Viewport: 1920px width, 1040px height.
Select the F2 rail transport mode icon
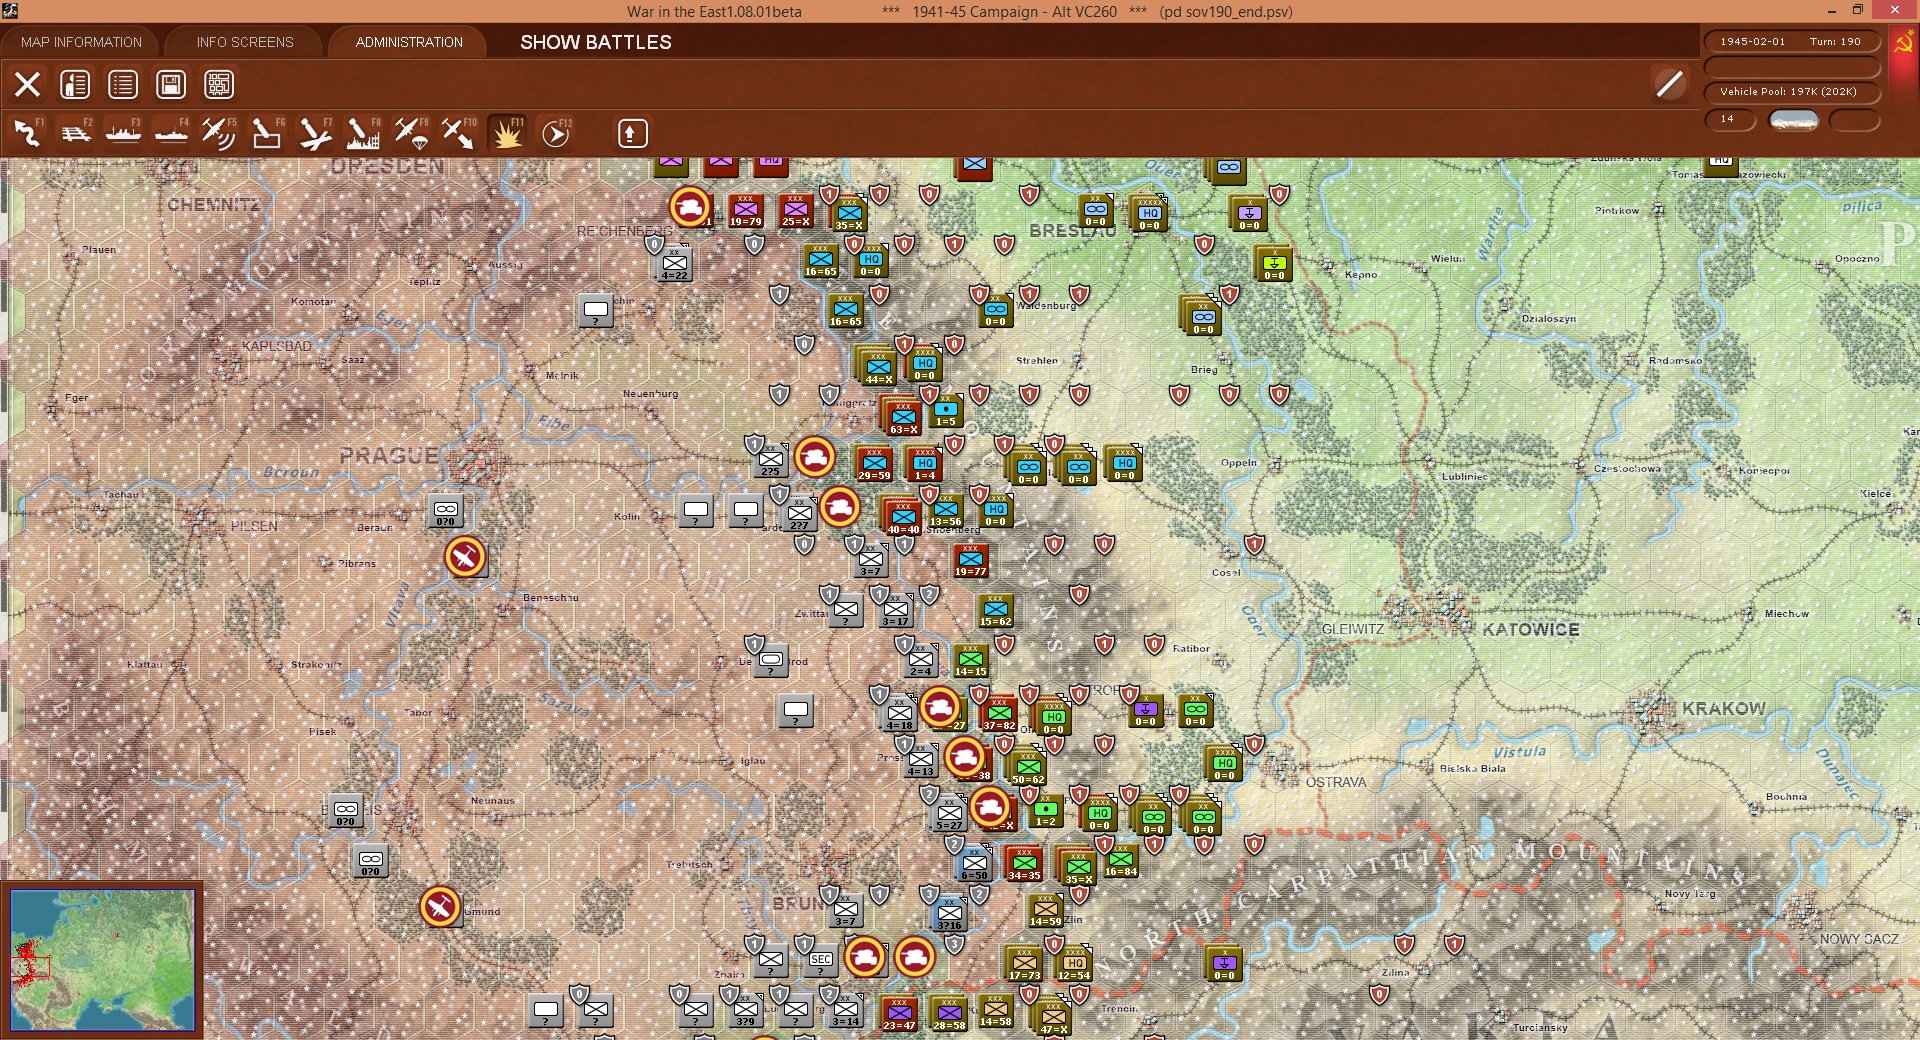coord(76,133)
